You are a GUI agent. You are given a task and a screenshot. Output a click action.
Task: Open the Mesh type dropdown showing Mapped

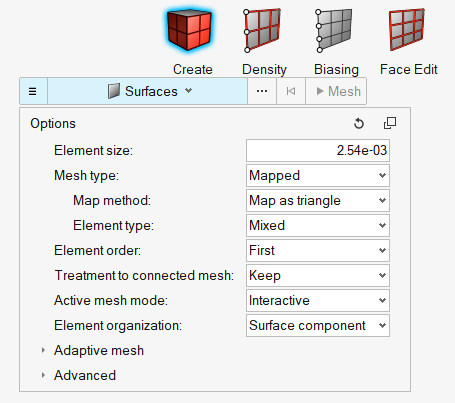point(318,175)
